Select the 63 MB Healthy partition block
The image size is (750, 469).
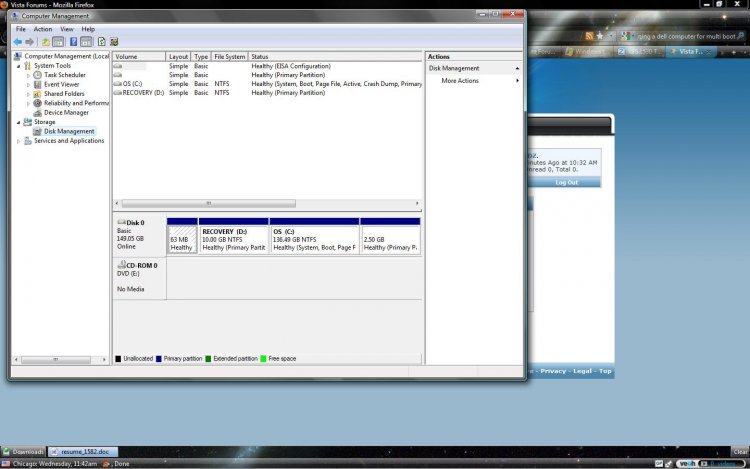tap(182, 236)
